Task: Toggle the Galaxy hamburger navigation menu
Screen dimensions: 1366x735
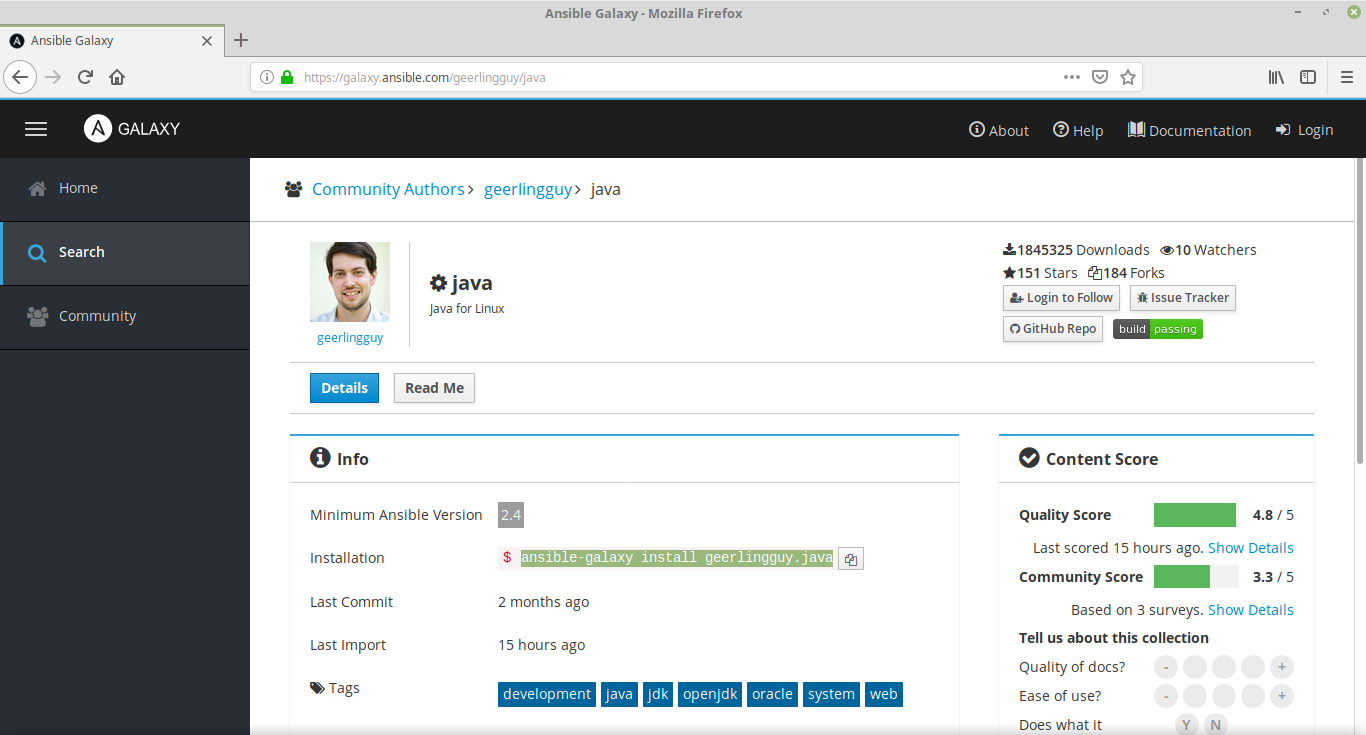Action: pyautogui.click(x=36, y=129)
